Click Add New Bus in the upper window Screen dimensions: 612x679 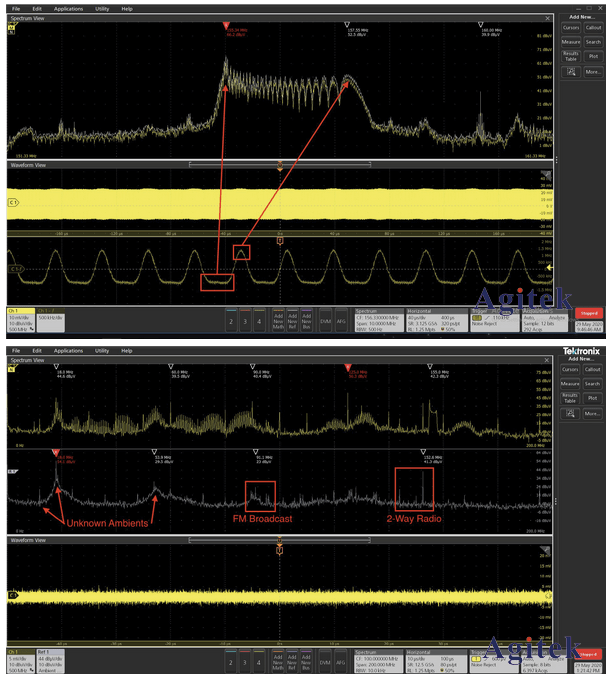click(306, 322)
